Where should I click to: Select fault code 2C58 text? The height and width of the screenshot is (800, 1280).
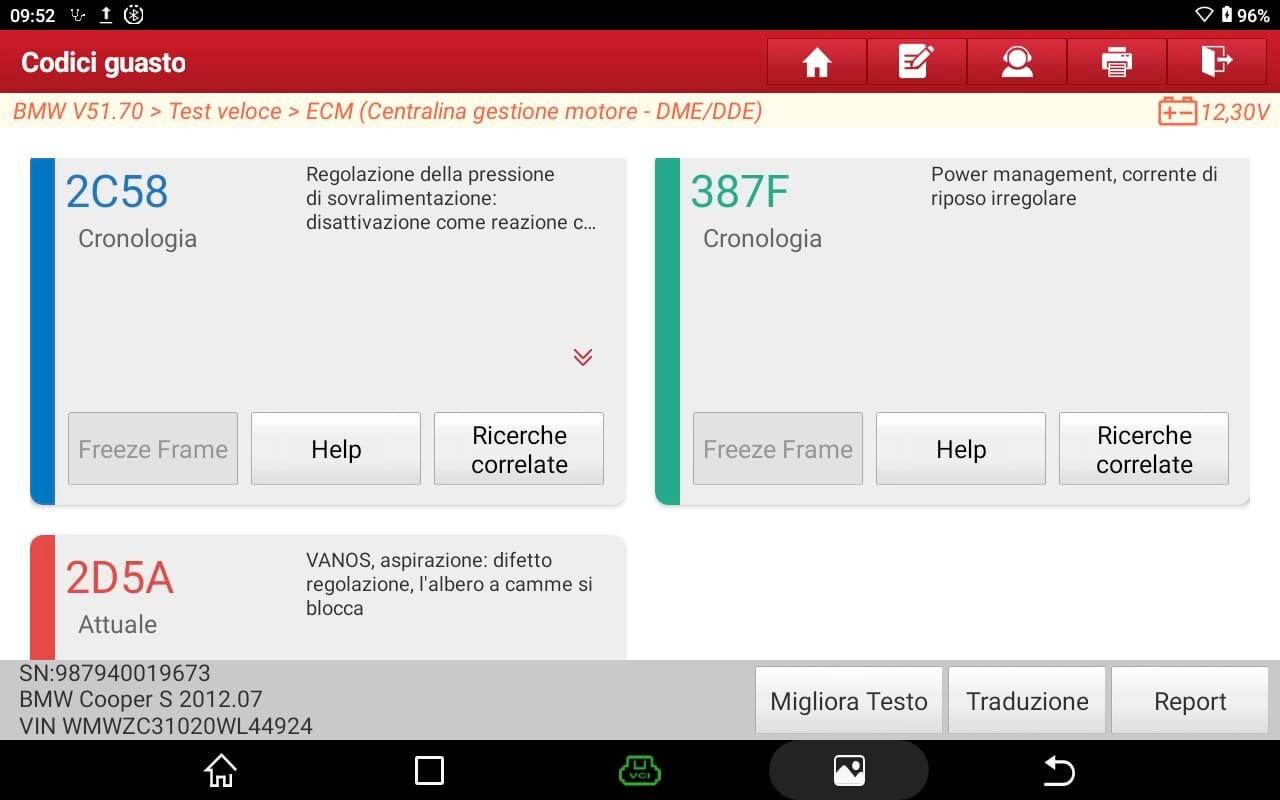pyautogui.click(x=117, y=192)
